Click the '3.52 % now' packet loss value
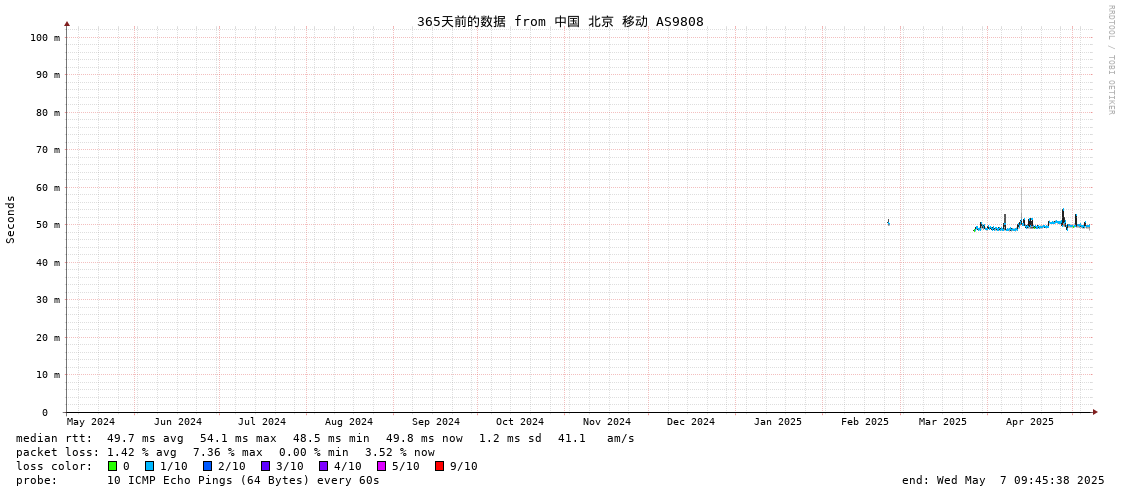The width and height of the screenshot is (1121, 494). 400,453
